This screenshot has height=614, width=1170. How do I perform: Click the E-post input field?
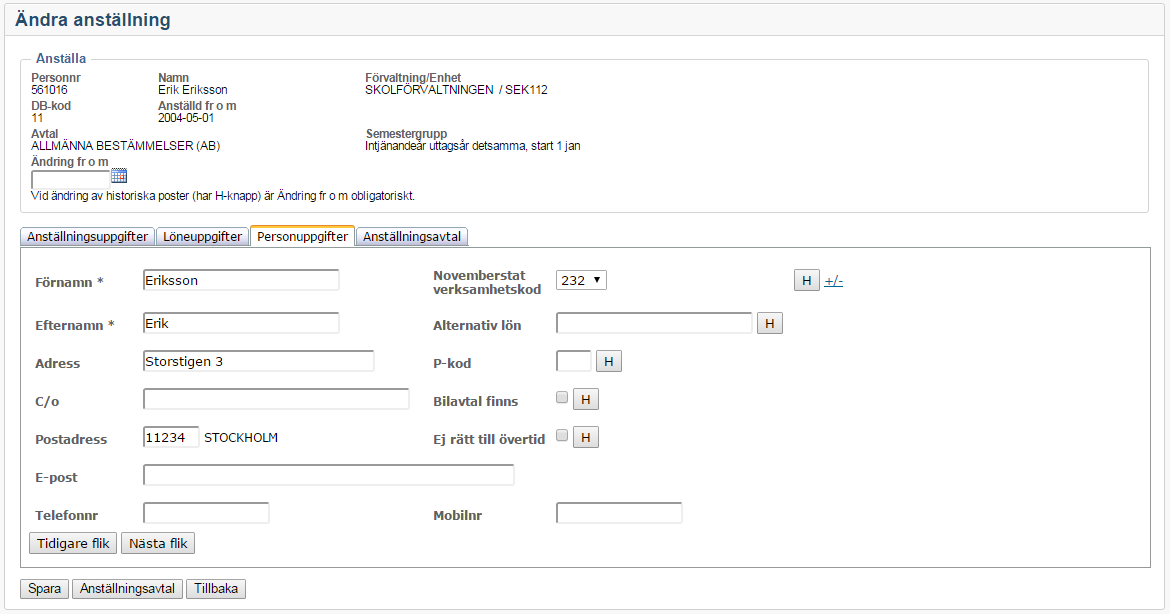[328, 475]
